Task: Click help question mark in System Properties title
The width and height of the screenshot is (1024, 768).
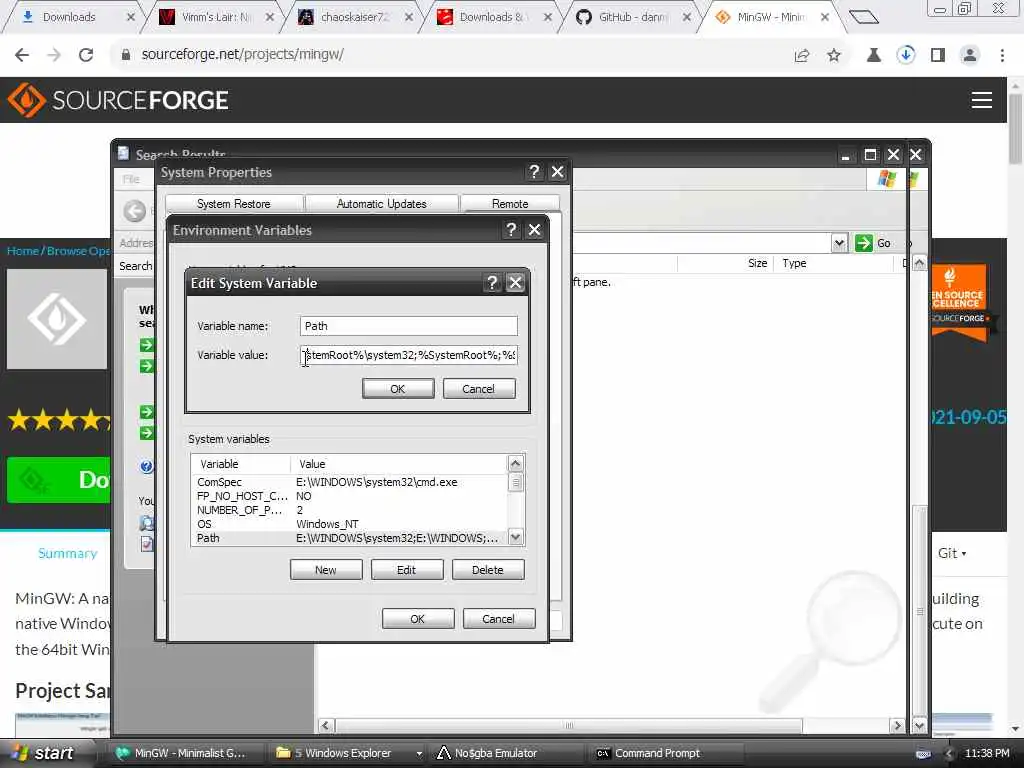Action: tap(534, 172)
